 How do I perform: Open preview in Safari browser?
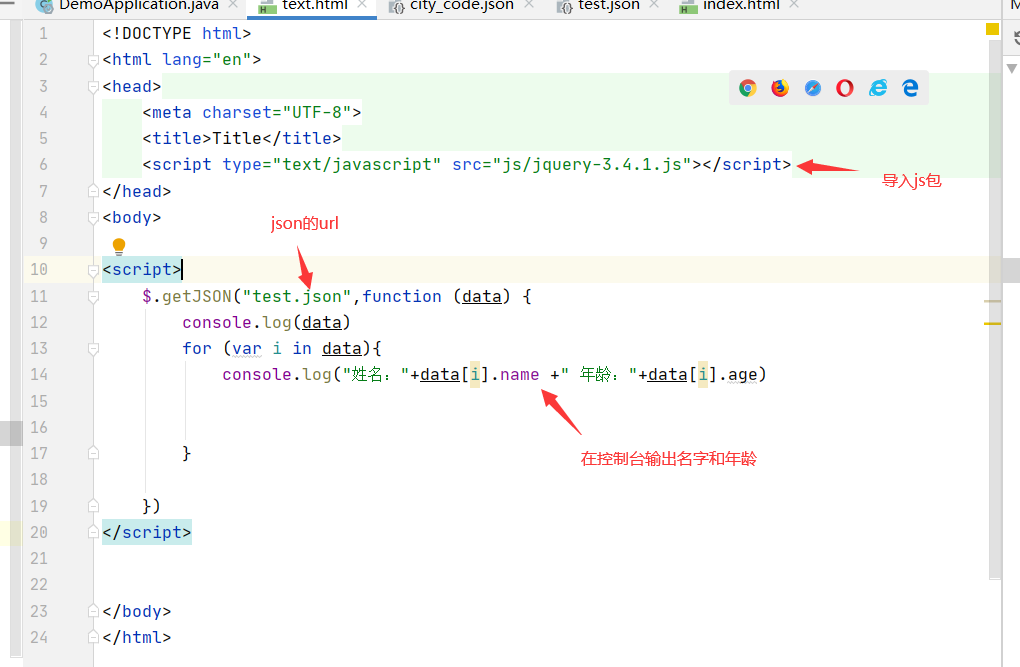pyautogui.click(x=812, y=88)
